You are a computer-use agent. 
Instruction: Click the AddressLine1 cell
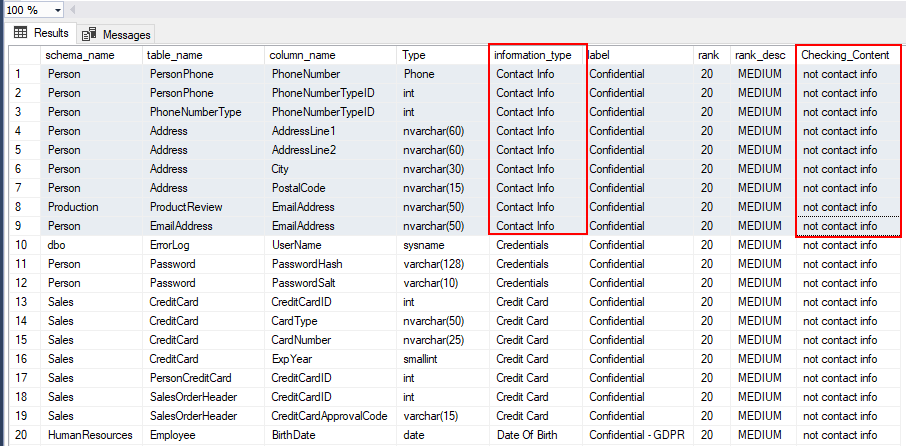pos(331,131)
